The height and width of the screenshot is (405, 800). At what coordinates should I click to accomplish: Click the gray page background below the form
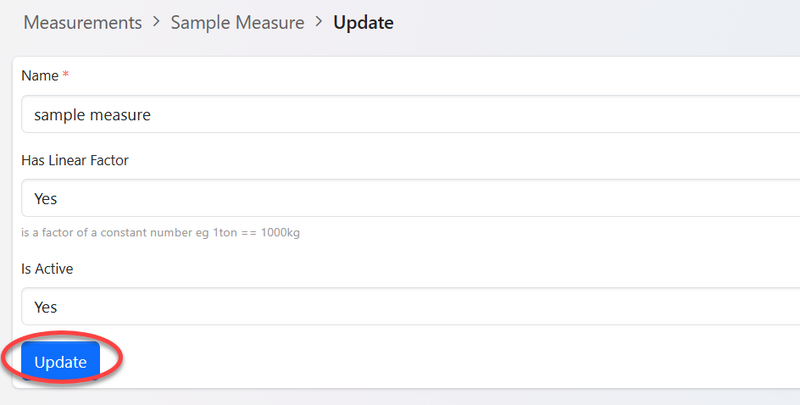[400, 397]
